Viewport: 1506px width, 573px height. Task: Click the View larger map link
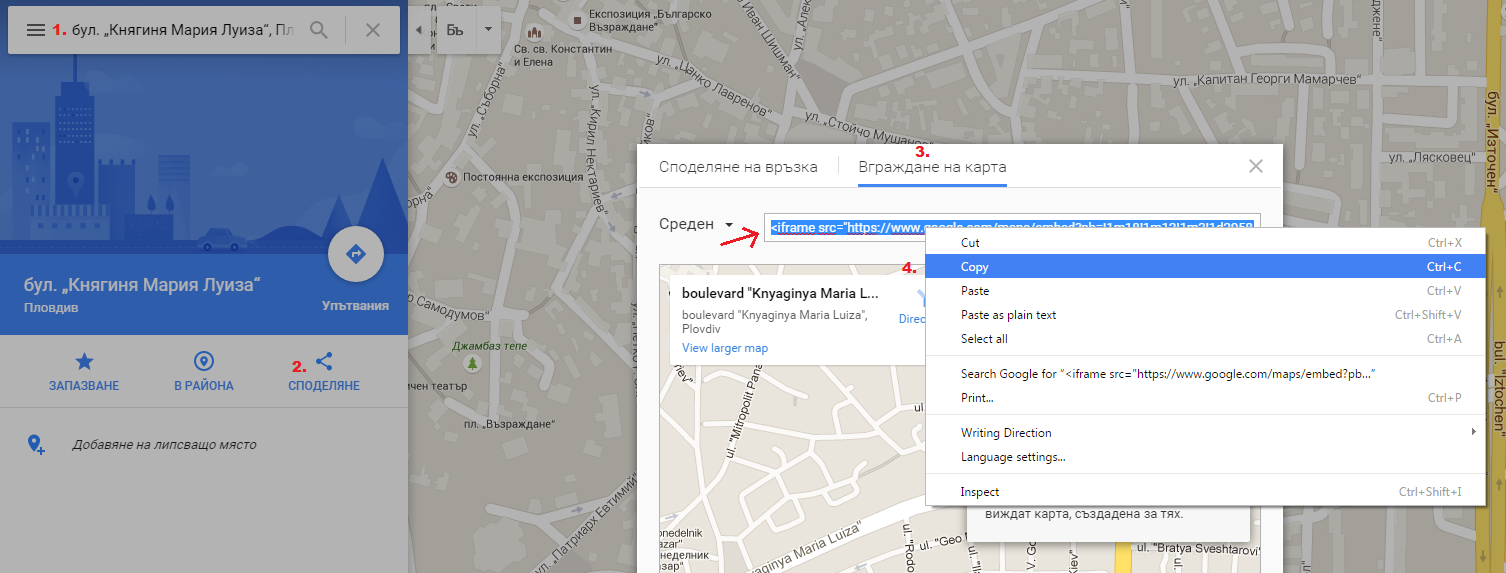click(725, 348)
